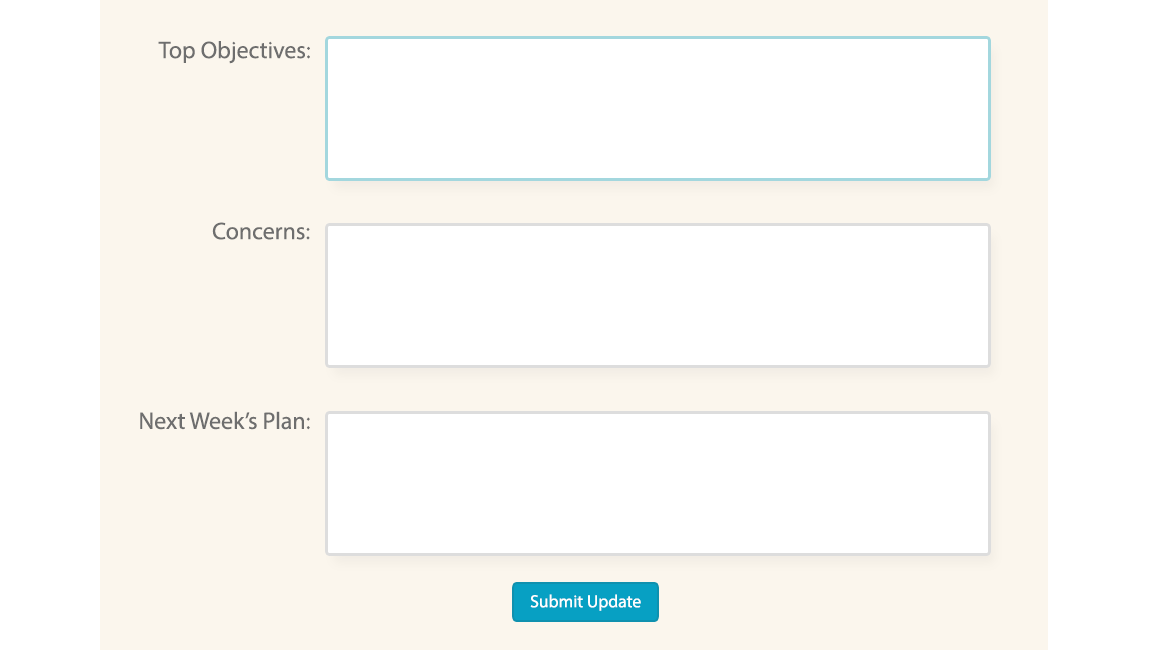
Task: Click the 'Next Week's Plan:' label
Action: [224, 421]
